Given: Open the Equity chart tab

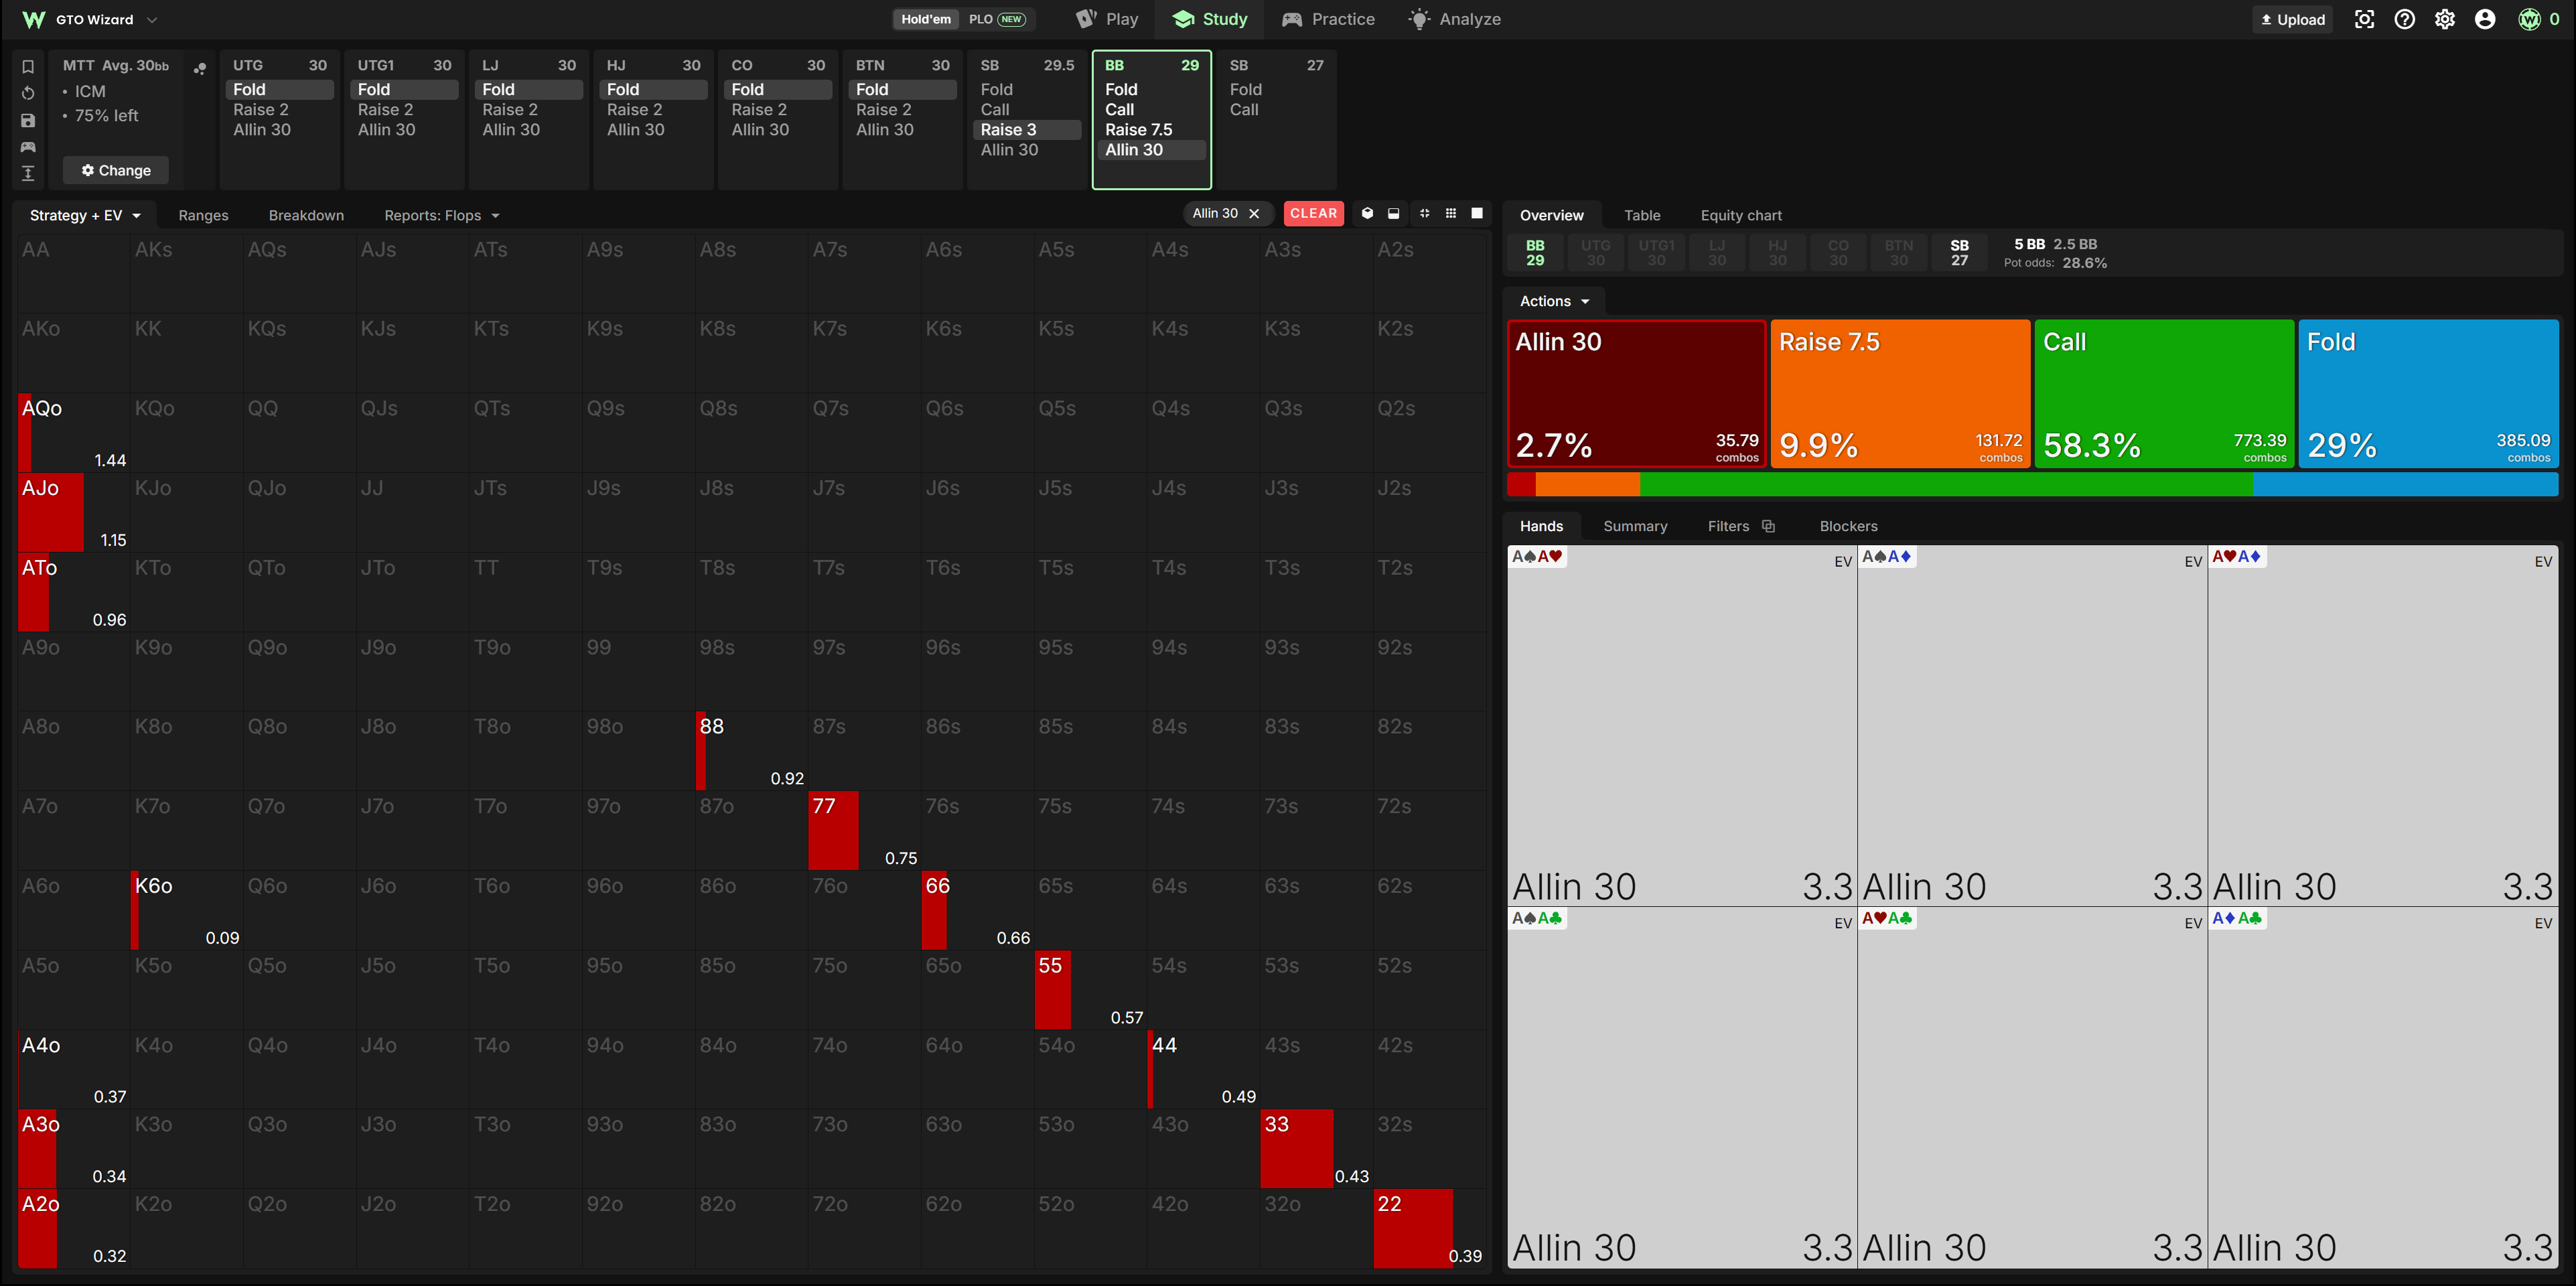Looking at the screenshot, I should coord(1741,215).
